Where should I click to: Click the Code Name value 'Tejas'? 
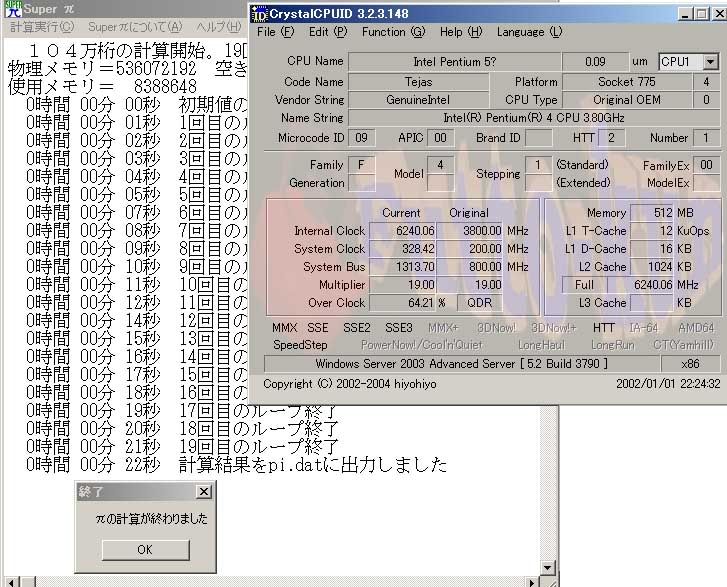point(419,82)
